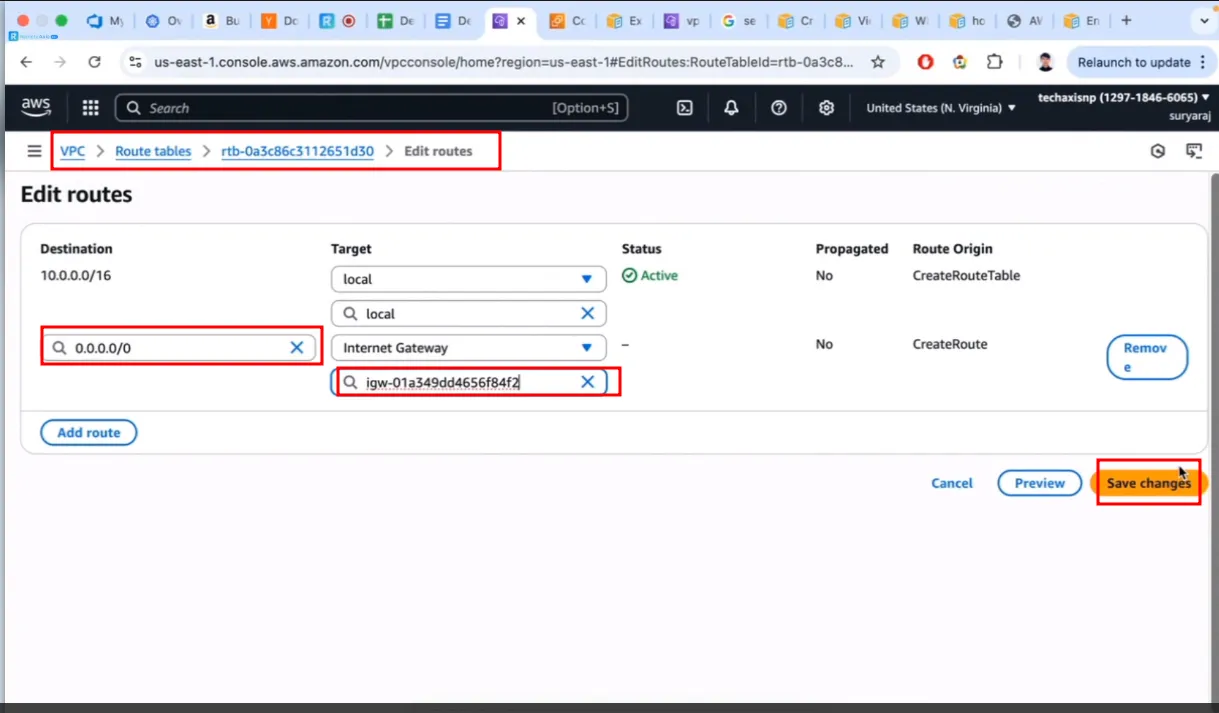Click the local target search input
The width and height of the screenshot is (1219, 713).
click(x=469, y=314)
